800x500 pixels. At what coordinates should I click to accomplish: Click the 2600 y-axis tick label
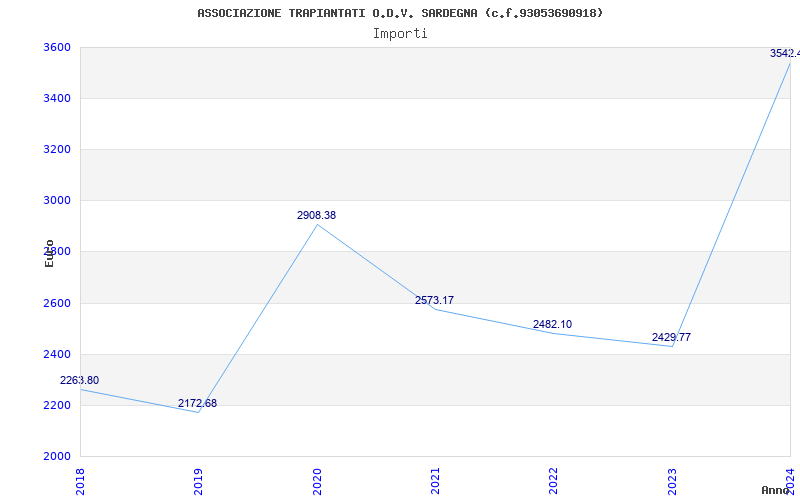57,303
